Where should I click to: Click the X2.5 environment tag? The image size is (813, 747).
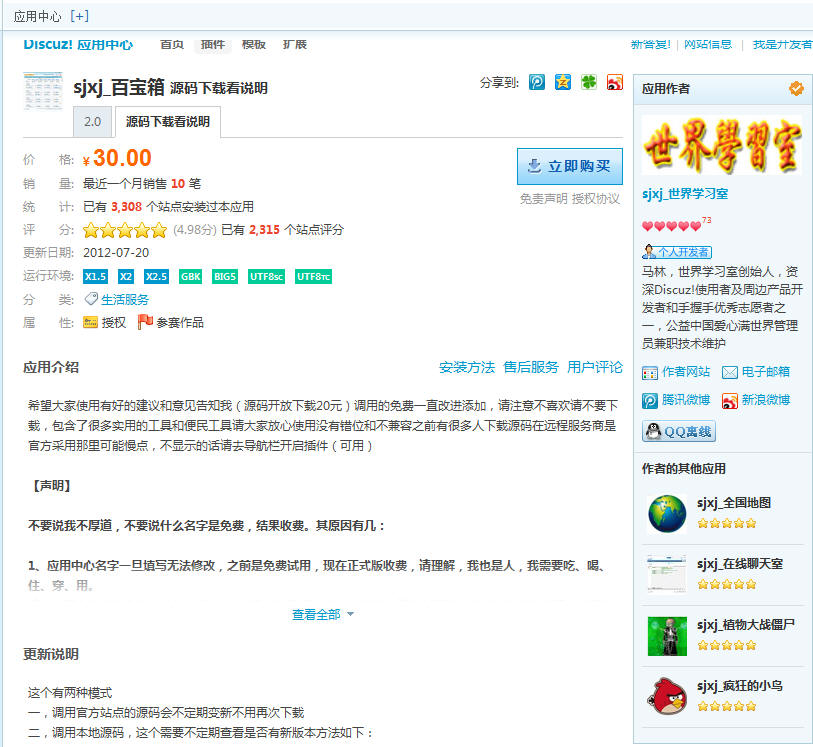156,276
